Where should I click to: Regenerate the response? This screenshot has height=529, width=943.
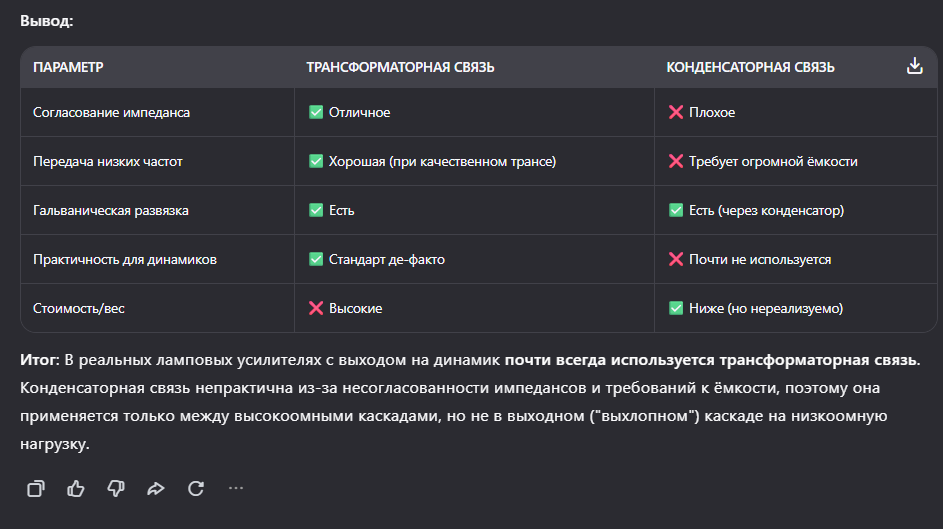click(196, 488)
